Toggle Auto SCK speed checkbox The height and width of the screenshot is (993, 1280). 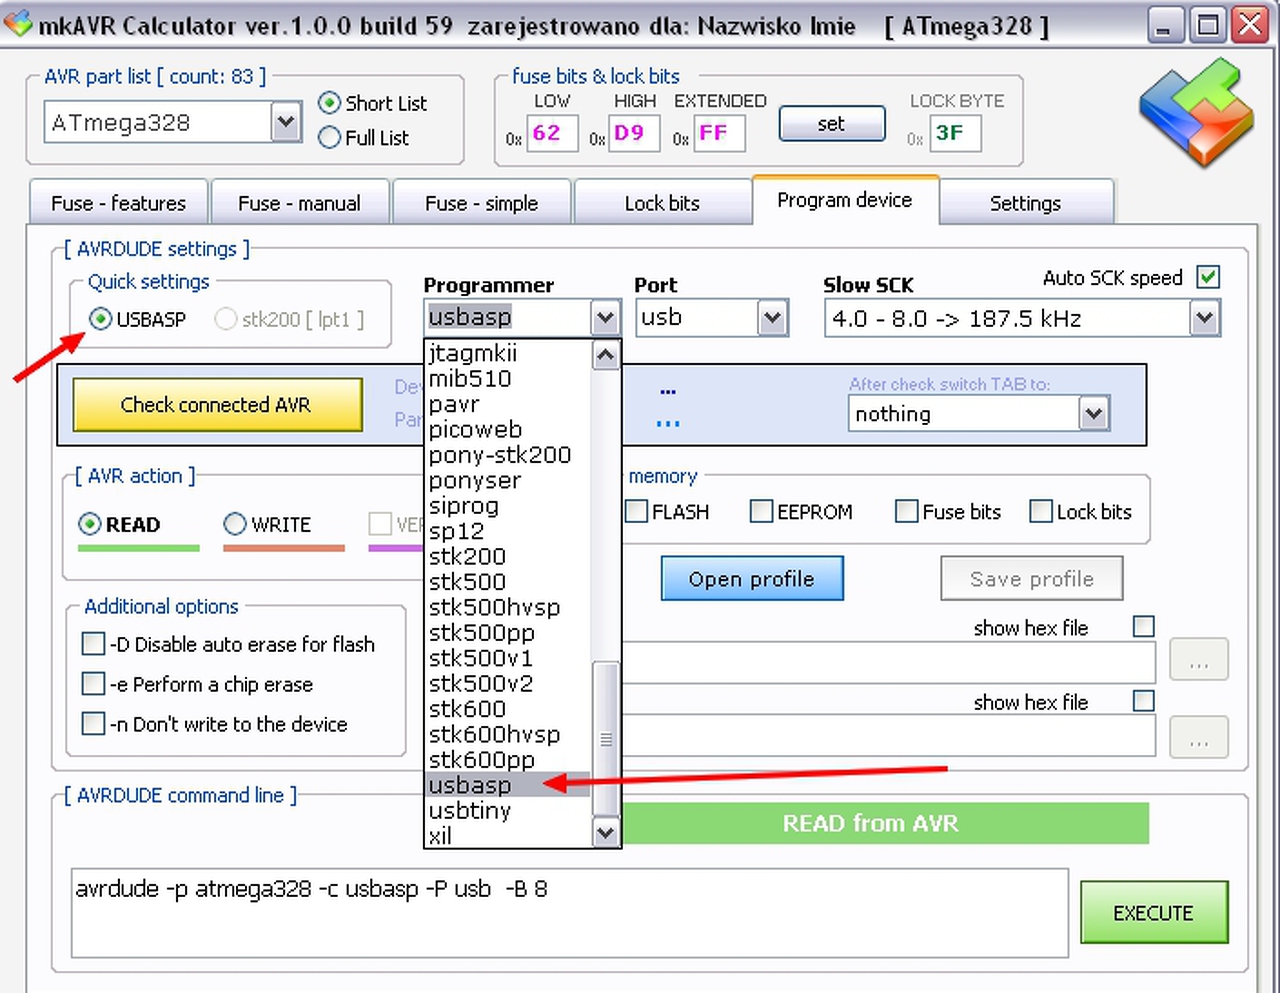[1208, 277]
